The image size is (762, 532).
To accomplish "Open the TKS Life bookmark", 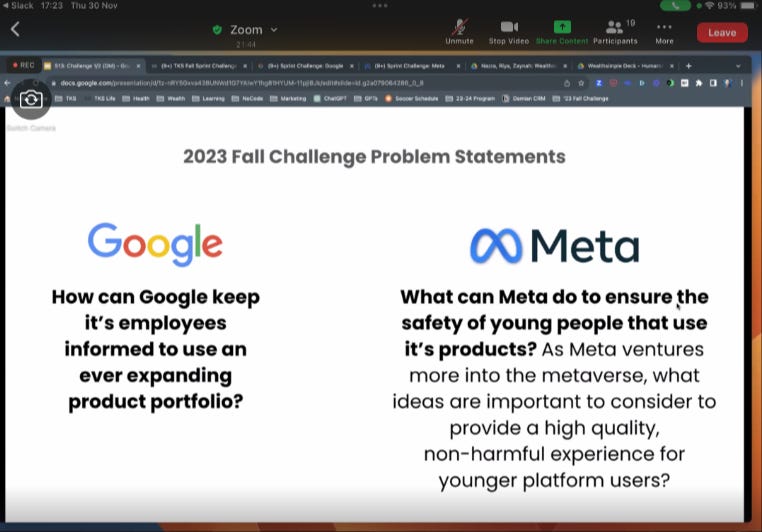I will [101, 99].
